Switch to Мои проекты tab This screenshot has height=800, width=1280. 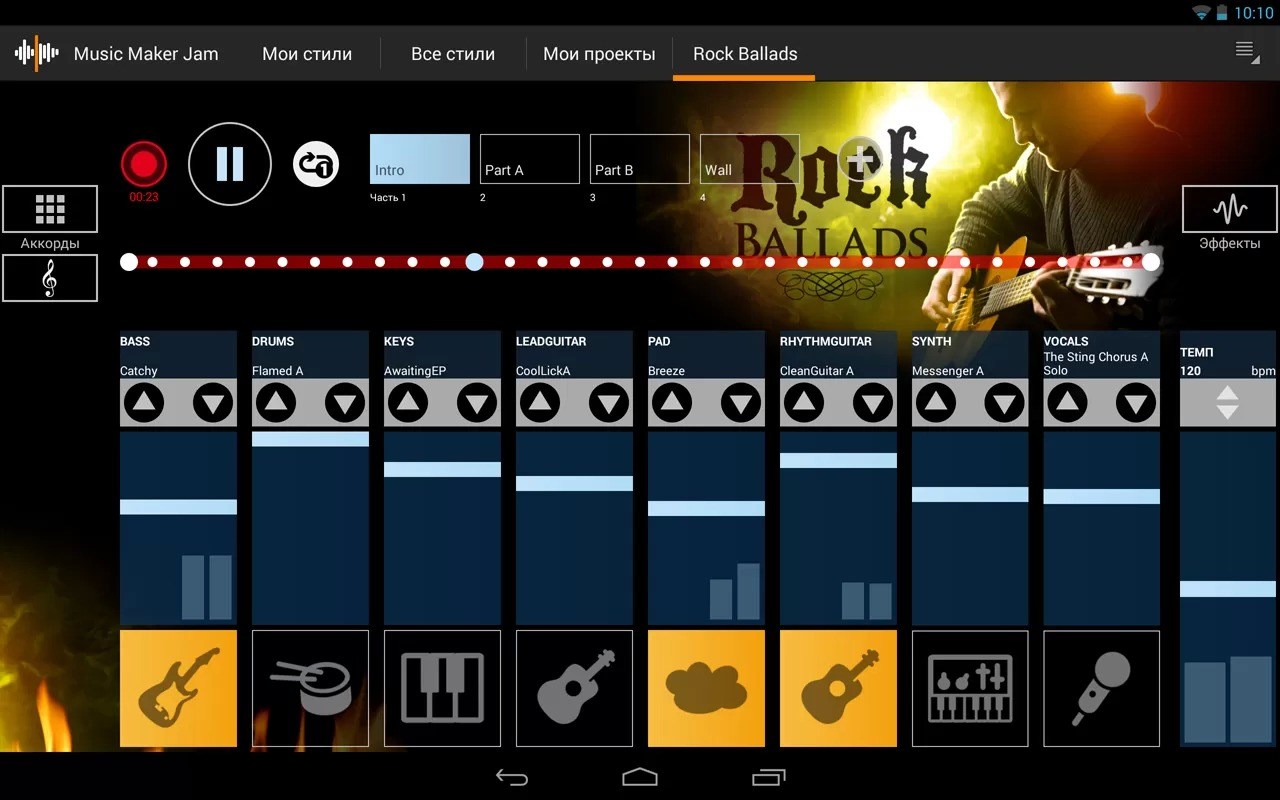pos(599,54)
